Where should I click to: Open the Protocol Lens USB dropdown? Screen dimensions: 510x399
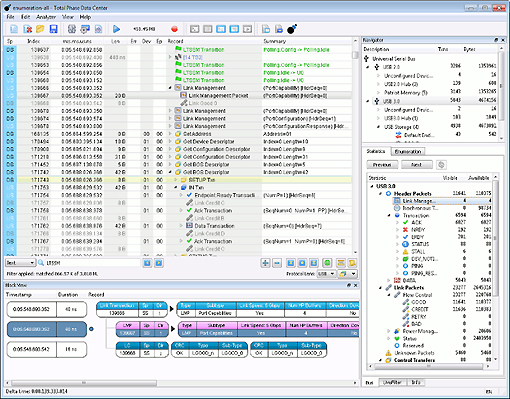(326, 274)
